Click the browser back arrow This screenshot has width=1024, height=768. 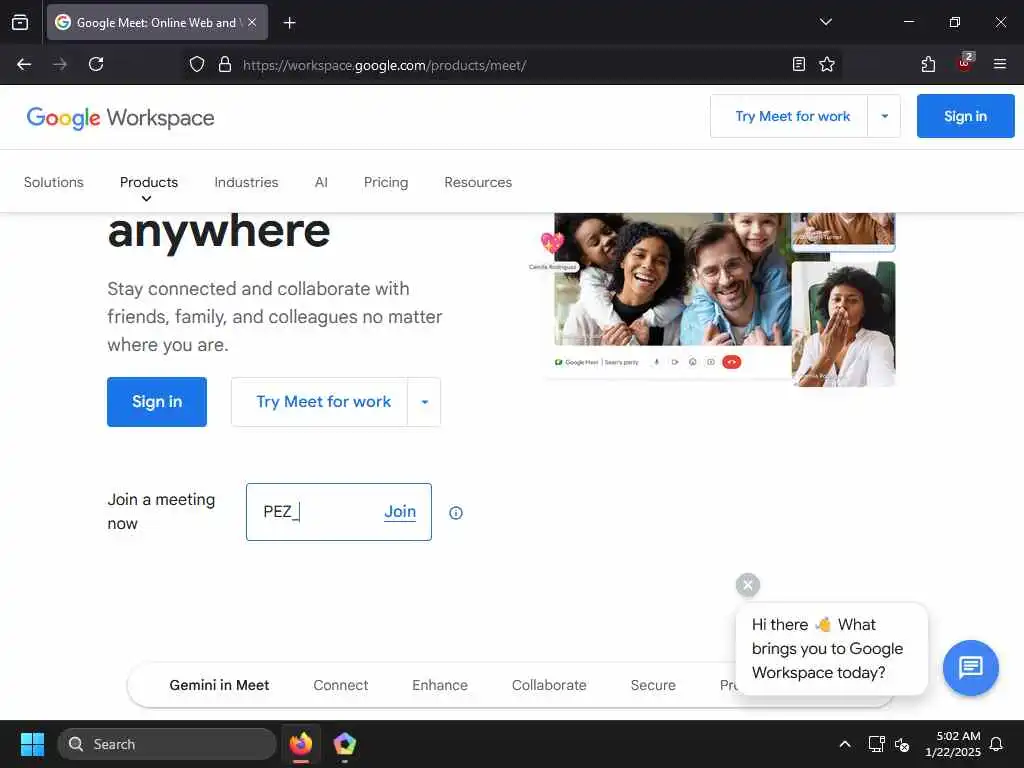[x=24, y=64]
